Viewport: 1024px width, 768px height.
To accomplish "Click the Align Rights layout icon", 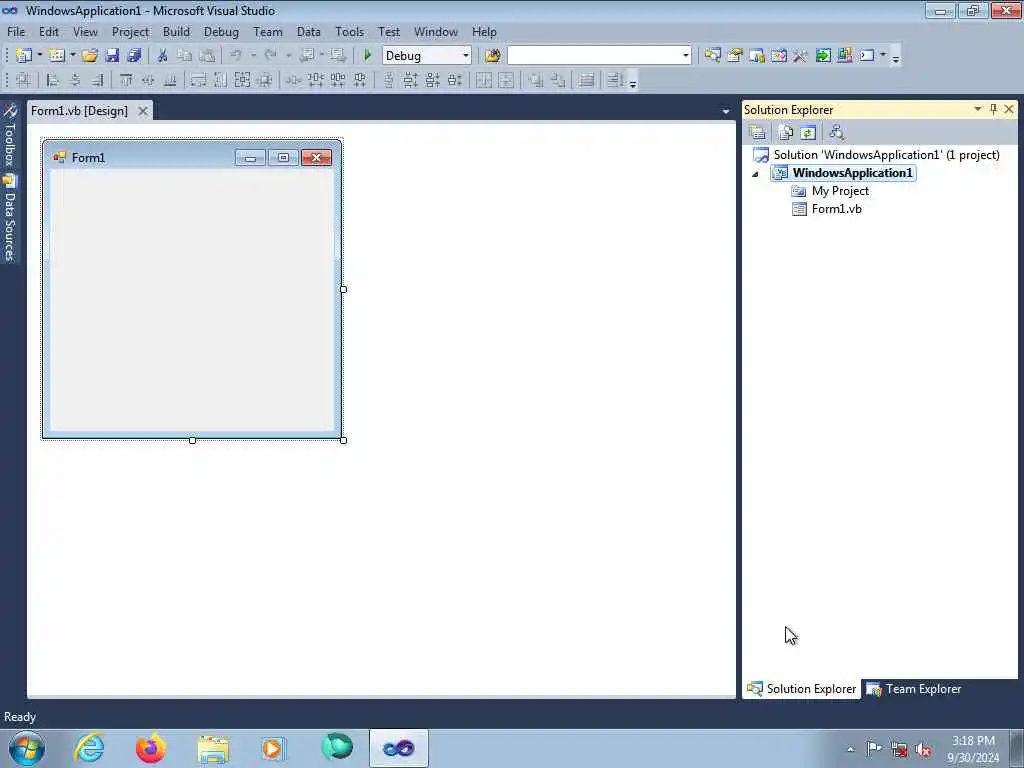I will tap(97, 80).
